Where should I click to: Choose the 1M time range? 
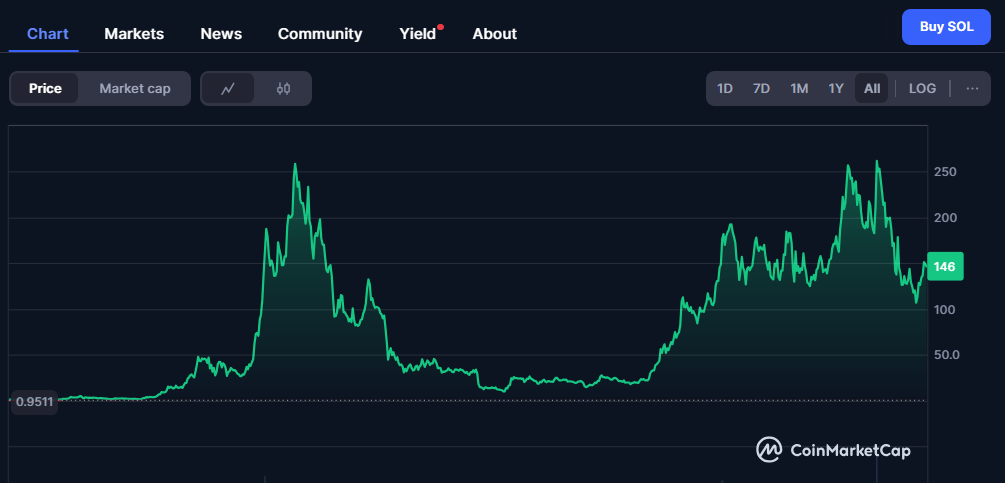799,88
